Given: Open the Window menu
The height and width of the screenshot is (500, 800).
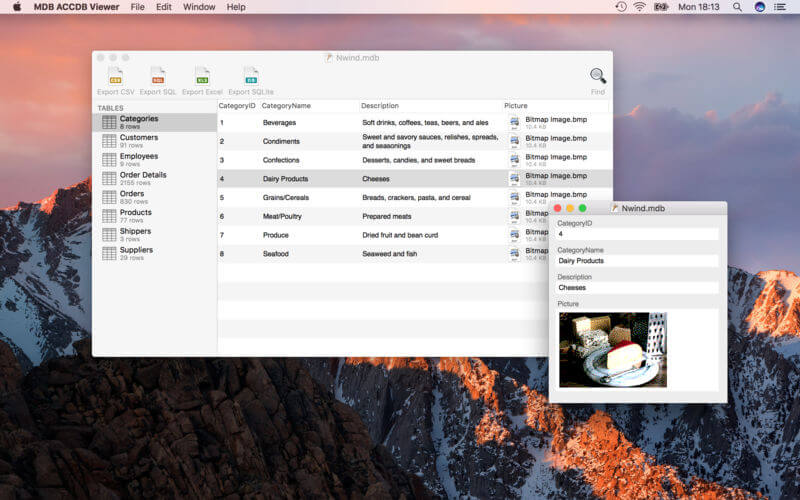Looking at the screenshot, I should click(199, 7).
